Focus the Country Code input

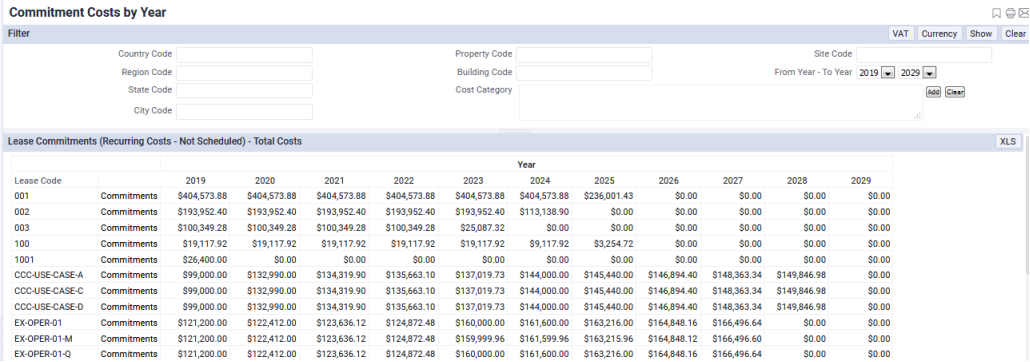[244, 55]
